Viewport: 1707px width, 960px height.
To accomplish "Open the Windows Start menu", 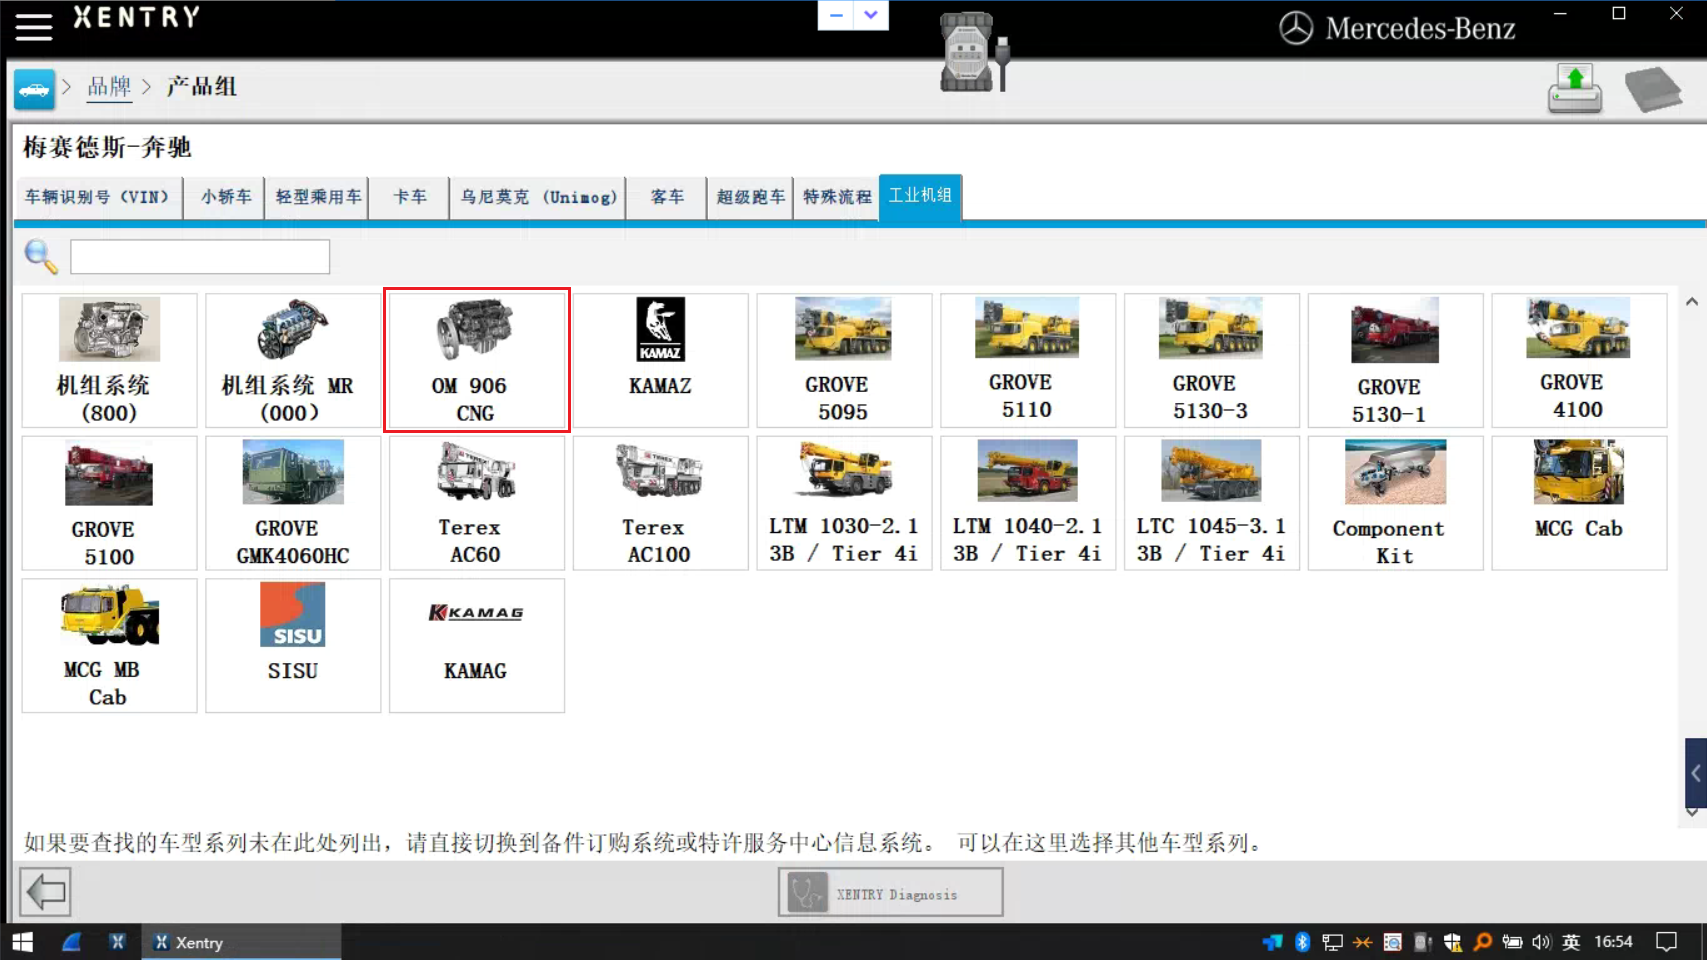I will [x=22, y=942].
